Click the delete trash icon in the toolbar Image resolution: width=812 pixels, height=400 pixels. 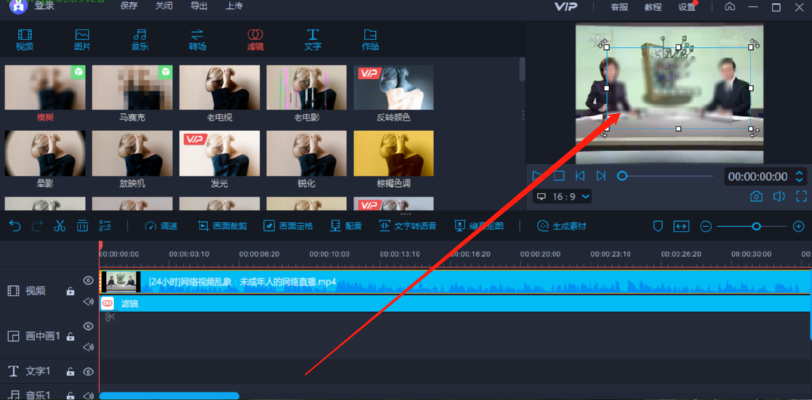[82, 226]
